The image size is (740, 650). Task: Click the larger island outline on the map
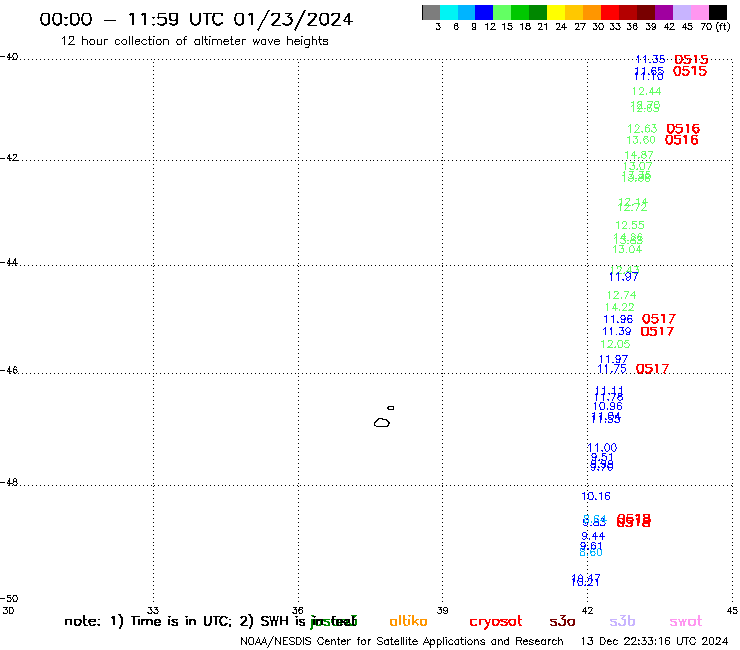pyautogui.click(x=382, y=422)
